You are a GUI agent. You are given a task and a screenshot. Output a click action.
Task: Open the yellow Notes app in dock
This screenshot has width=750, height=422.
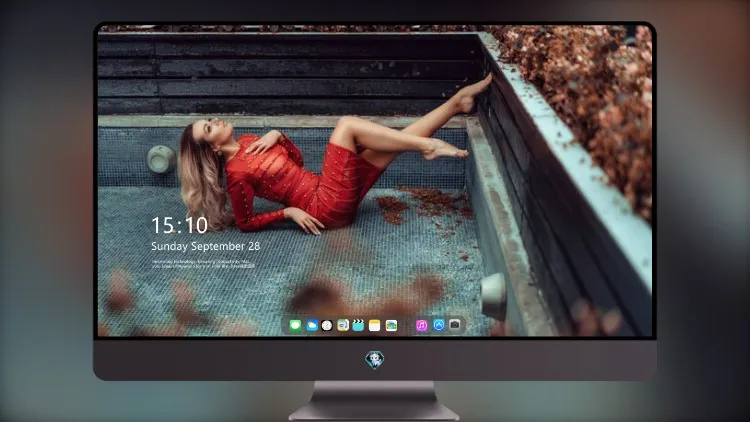point(375,326)
